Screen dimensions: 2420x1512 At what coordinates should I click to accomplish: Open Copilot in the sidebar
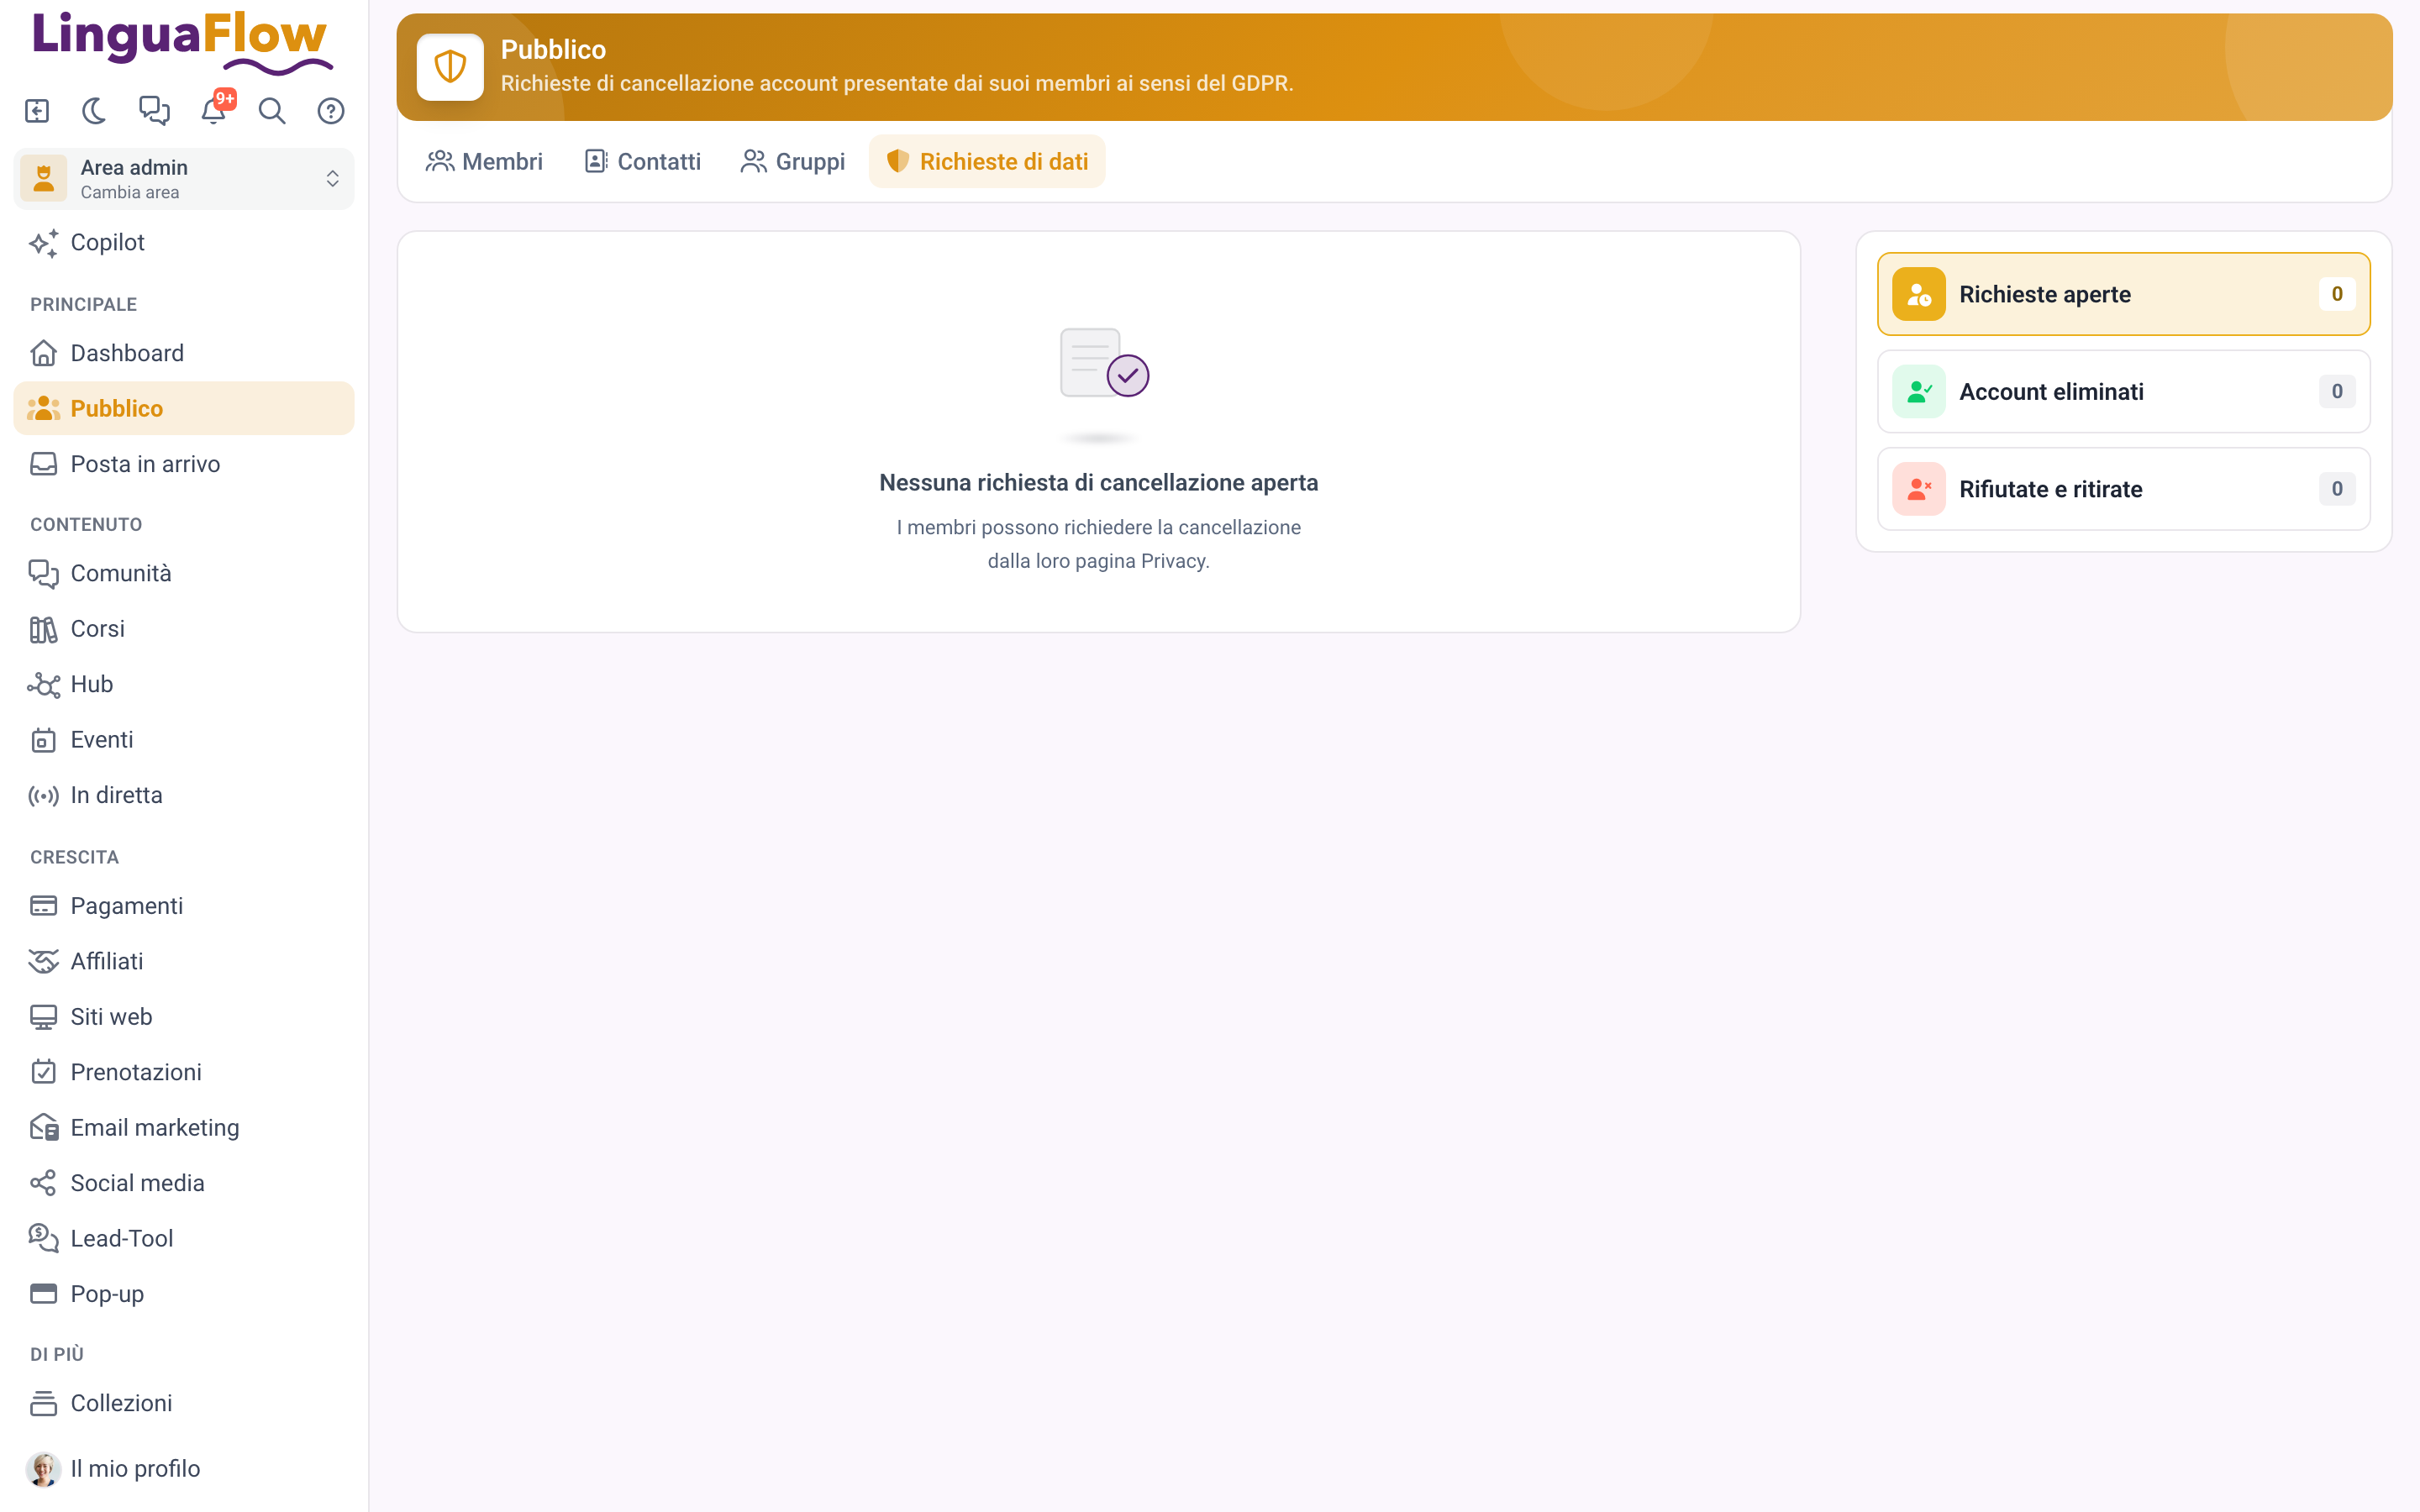[184, 243]
